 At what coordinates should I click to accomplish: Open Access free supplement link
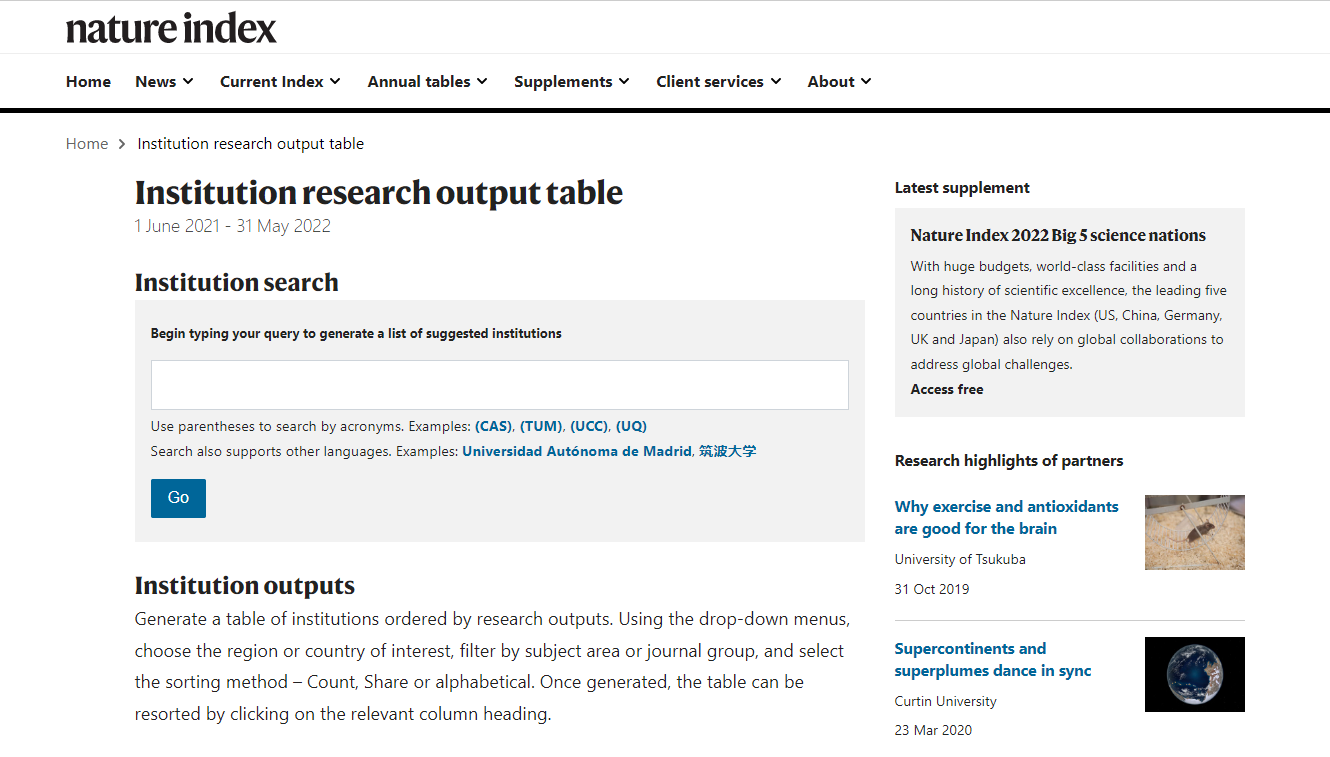click(x=946, y=390)
